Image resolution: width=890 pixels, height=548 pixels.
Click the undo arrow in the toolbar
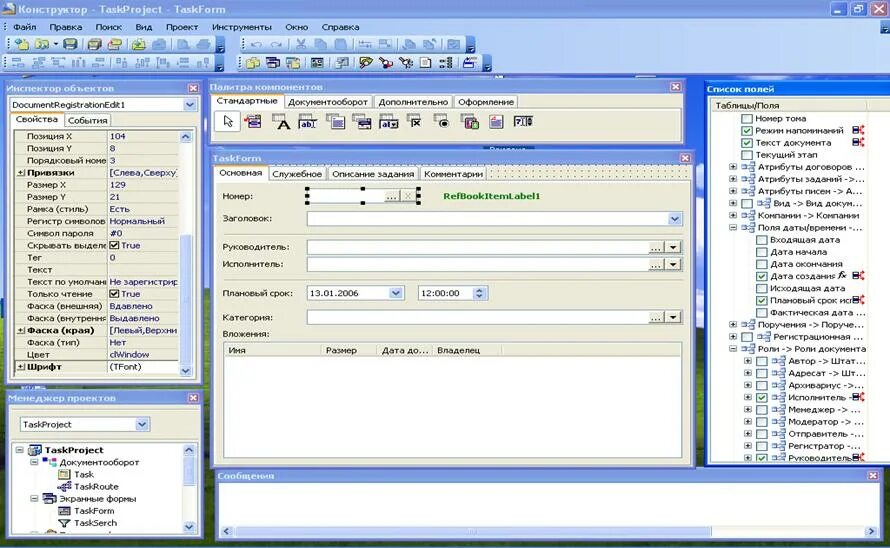(256, 45)
